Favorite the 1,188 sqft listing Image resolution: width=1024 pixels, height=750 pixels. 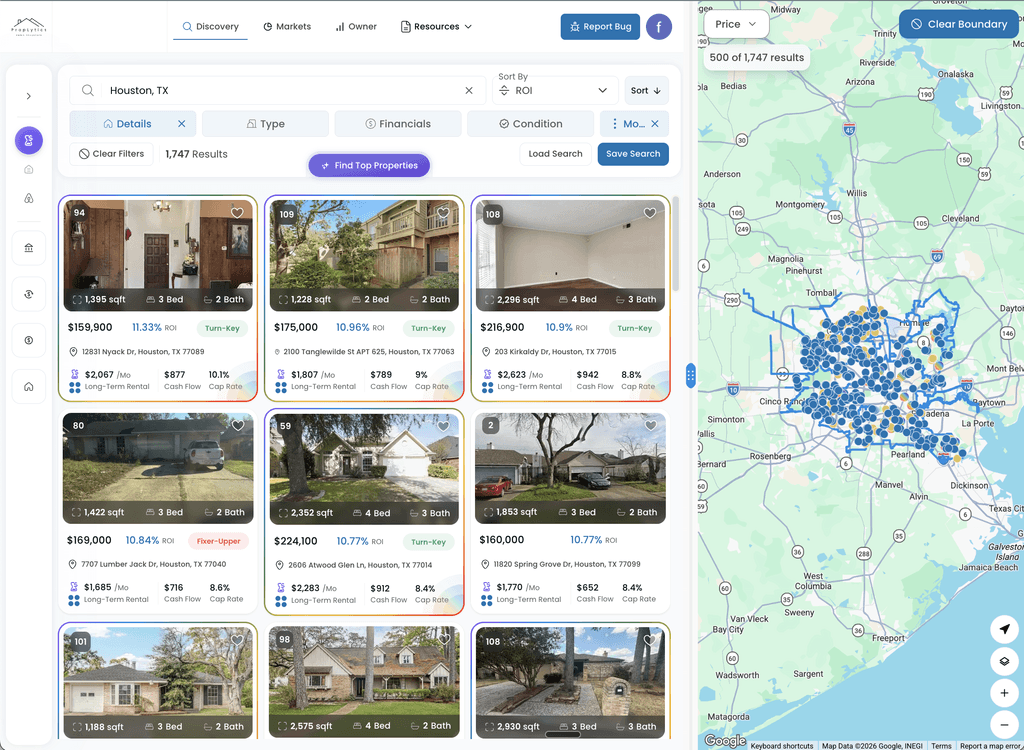click(x=237, y=640)
